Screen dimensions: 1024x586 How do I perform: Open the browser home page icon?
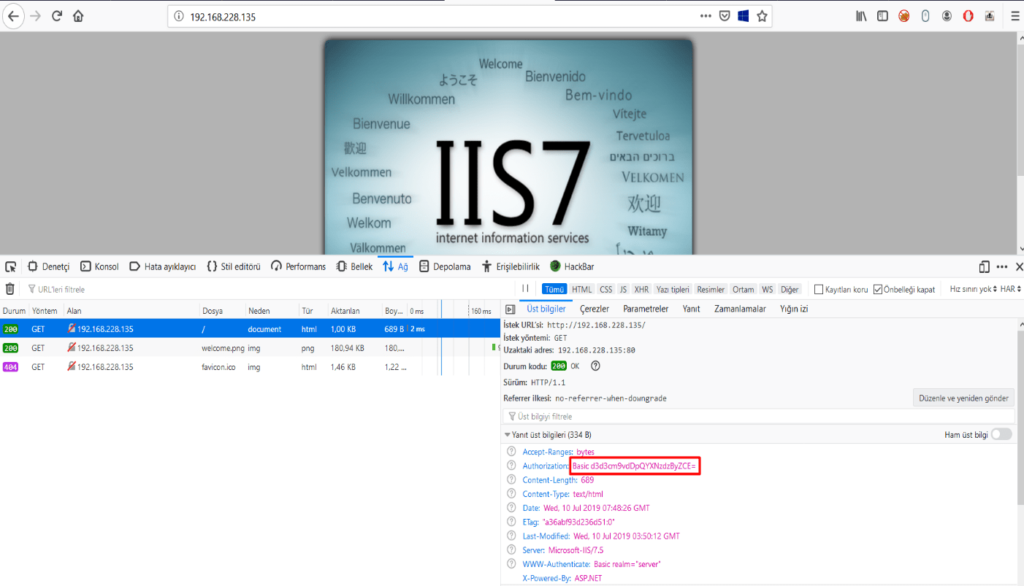point(78,16)
